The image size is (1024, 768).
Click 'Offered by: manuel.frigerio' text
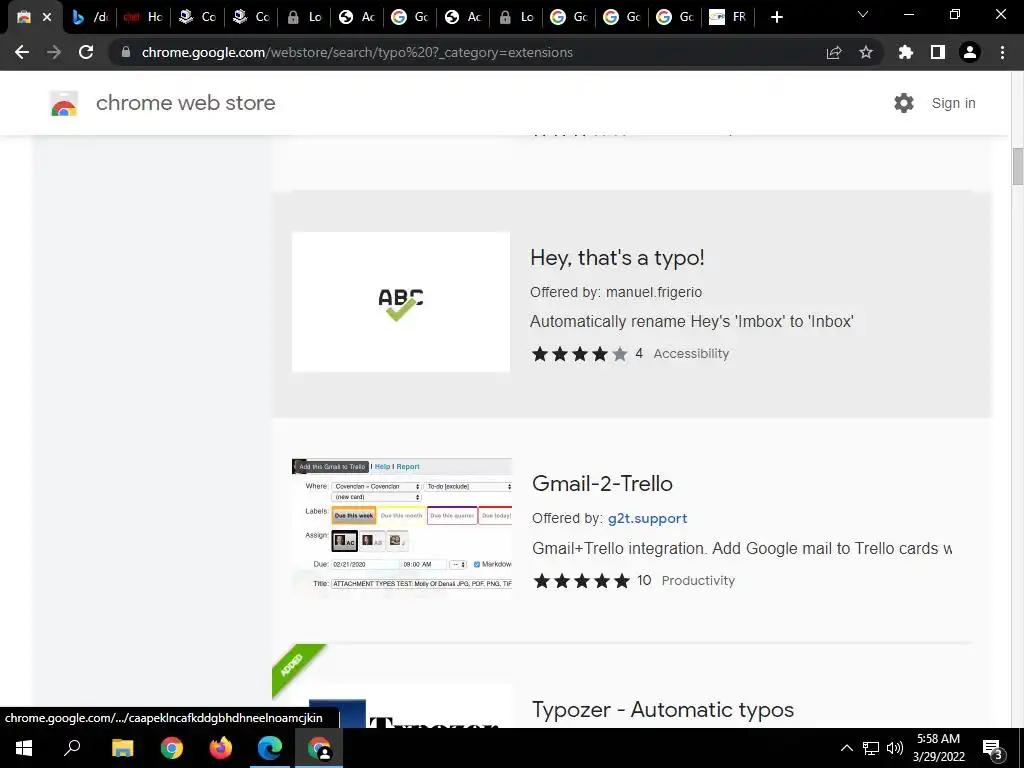616,292
